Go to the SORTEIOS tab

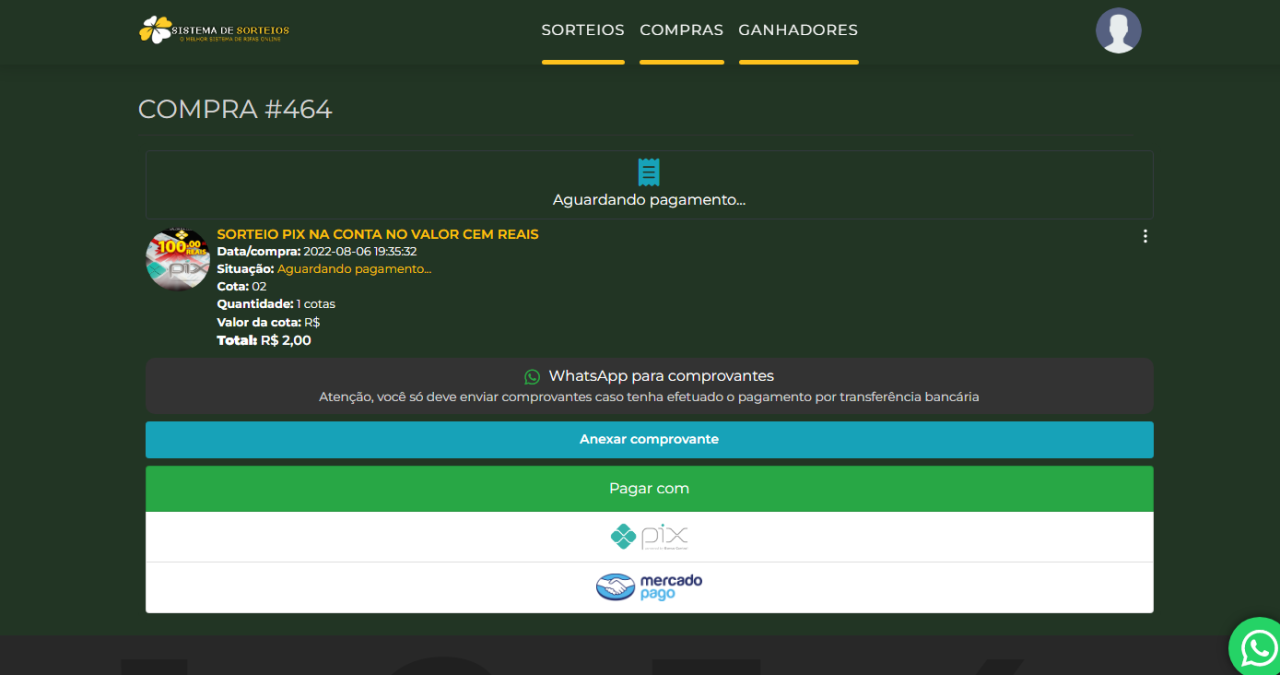[583, 30]
